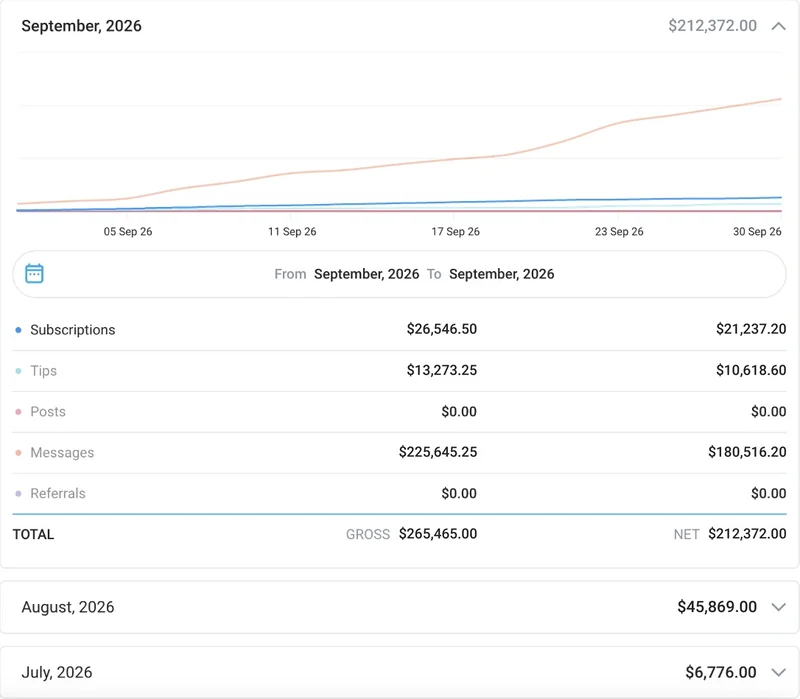Click Subscriptions net value $21,237.20
The image size is (800, 699).
(751, 329)
